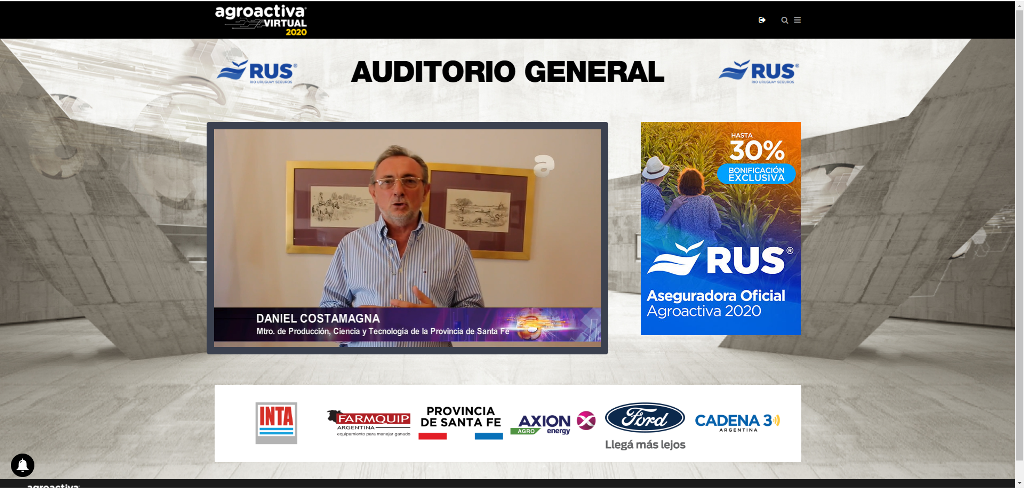Click the Agroactiva logo in footer bar
Screen dimensions: 1024x488
[x=52, y=485]
